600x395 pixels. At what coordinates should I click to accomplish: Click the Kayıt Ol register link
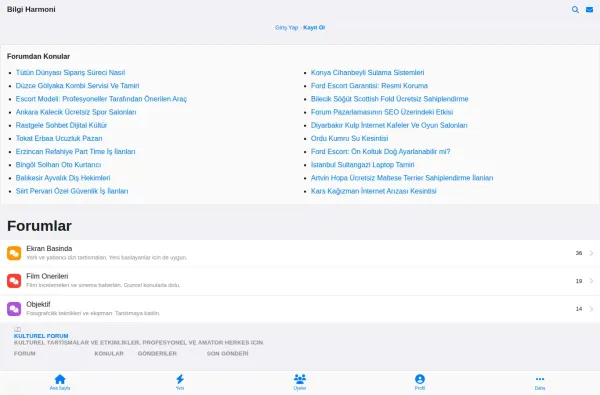tap(314, 28)
